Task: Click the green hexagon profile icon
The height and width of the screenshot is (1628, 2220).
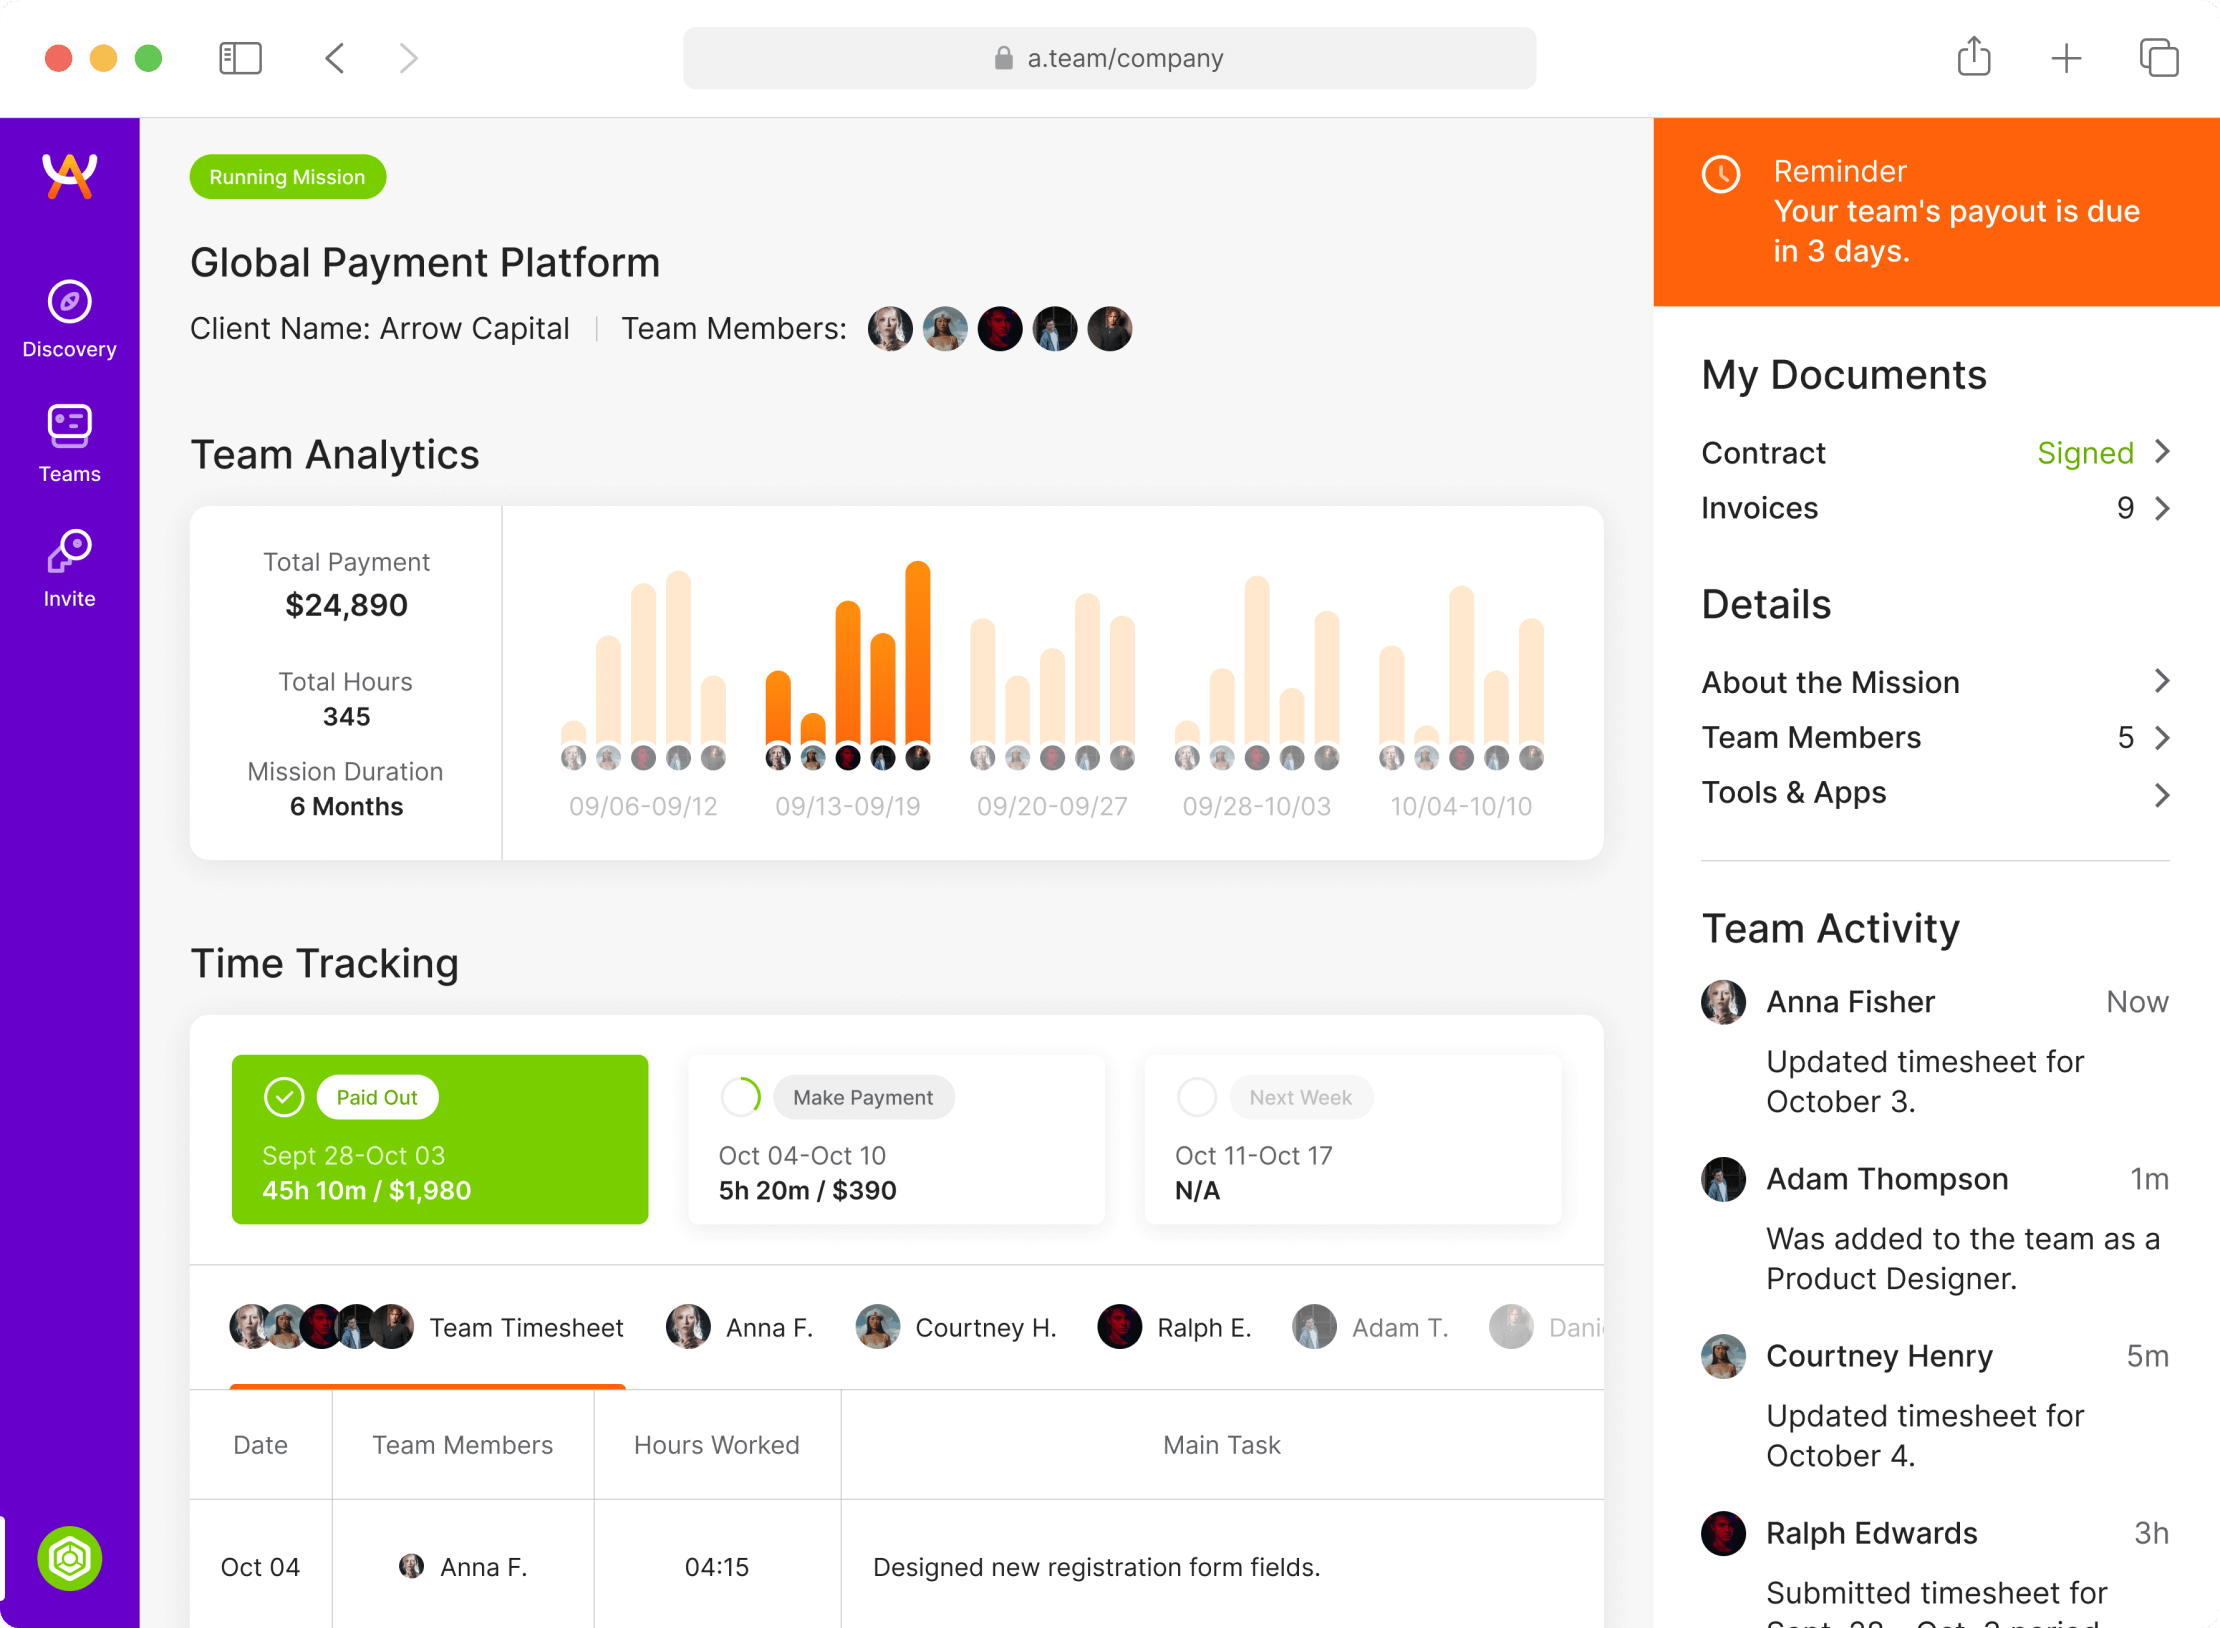Action: (69, 1558)
